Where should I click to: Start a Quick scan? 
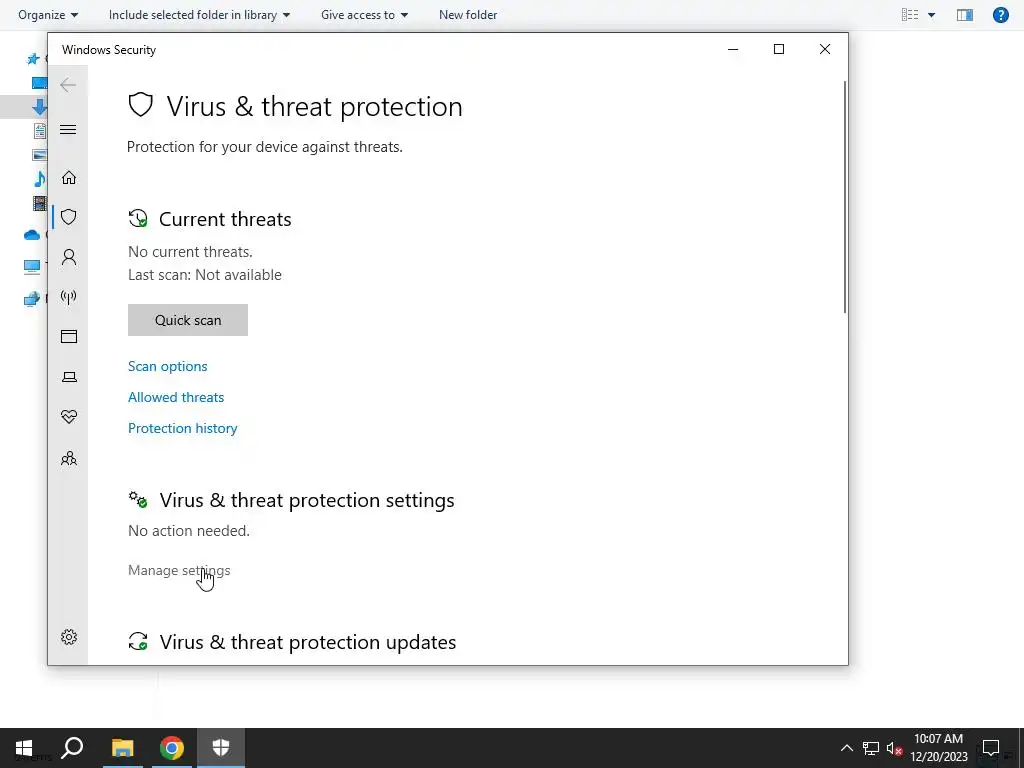tap(187, 320)
